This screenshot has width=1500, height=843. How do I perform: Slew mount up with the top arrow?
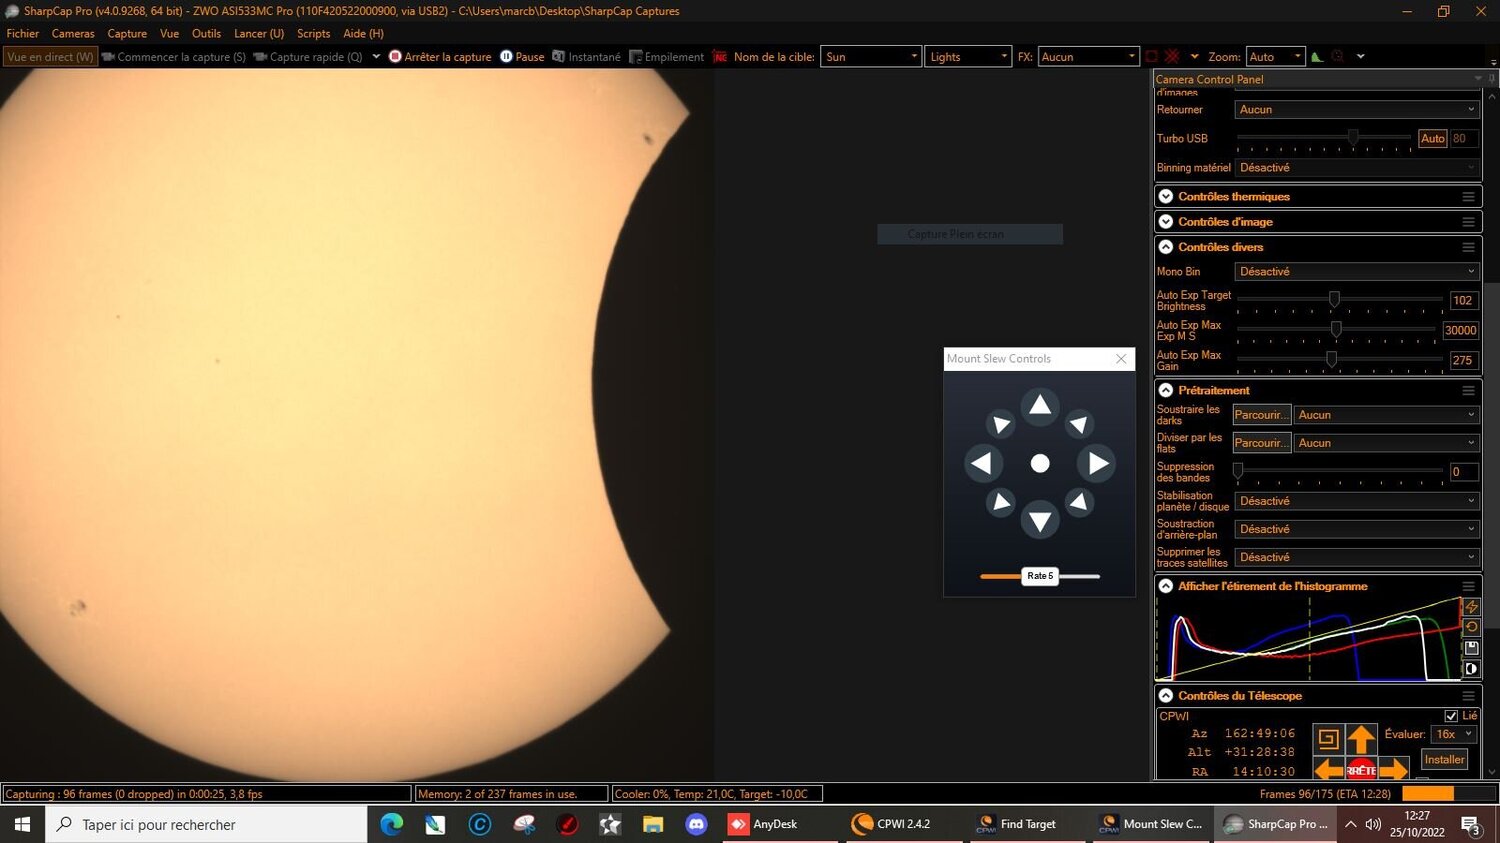coord(1040,405)
